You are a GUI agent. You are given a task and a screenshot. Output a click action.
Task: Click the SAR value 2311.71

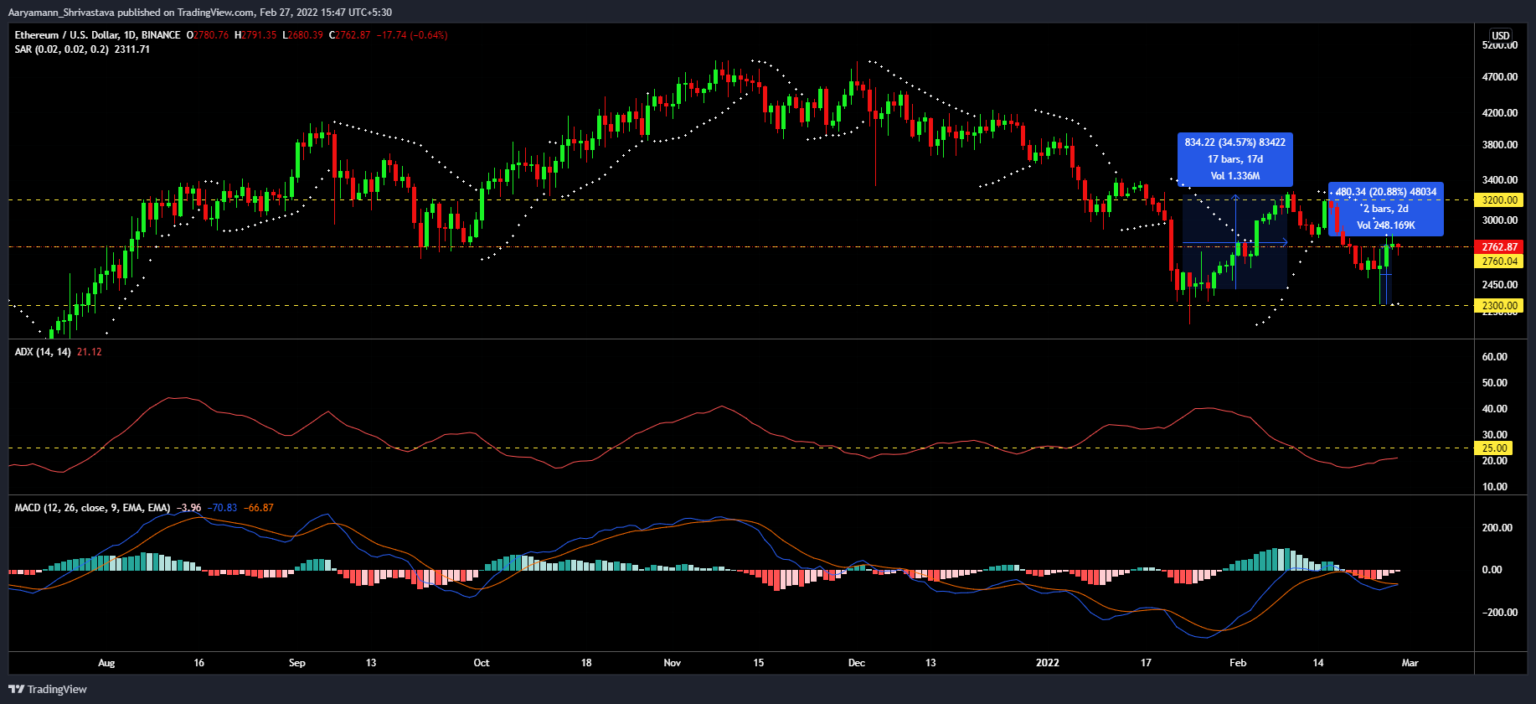tap(133, 49)
